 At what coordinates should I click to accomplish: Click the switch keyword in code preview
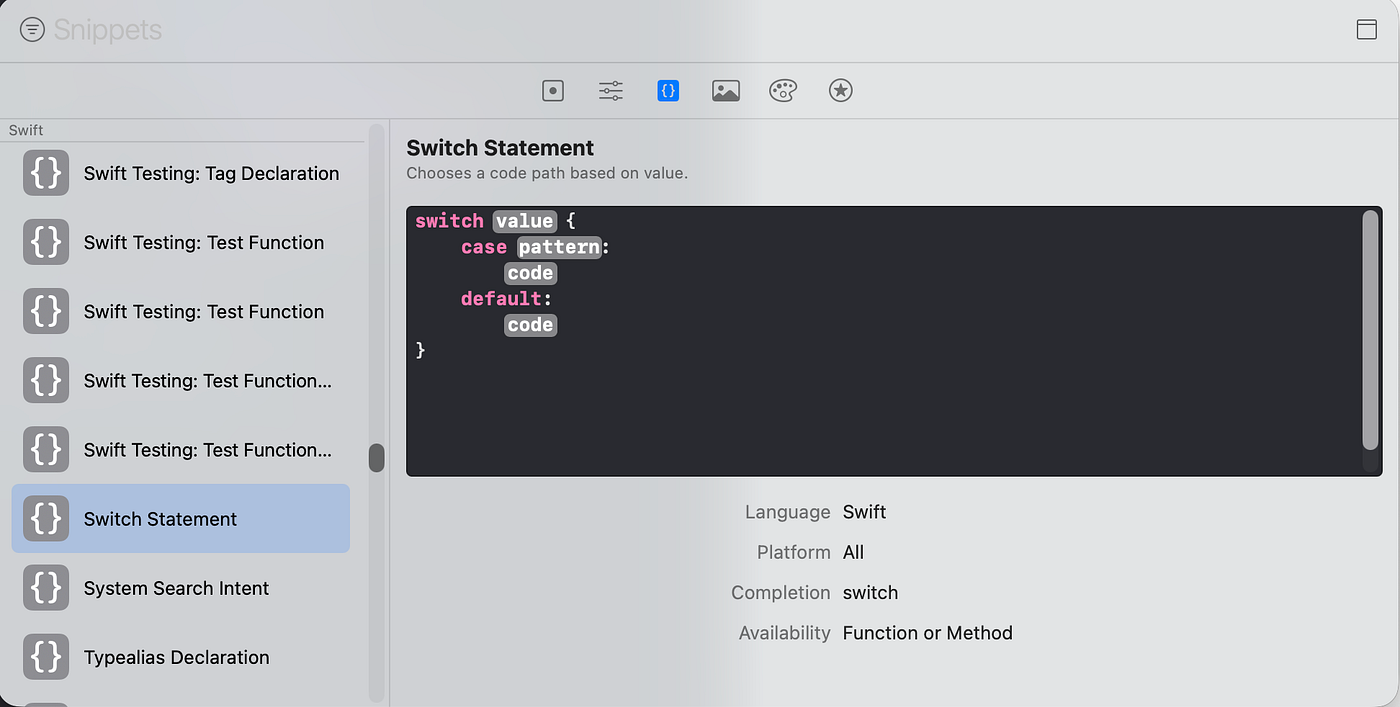[449, 221]
